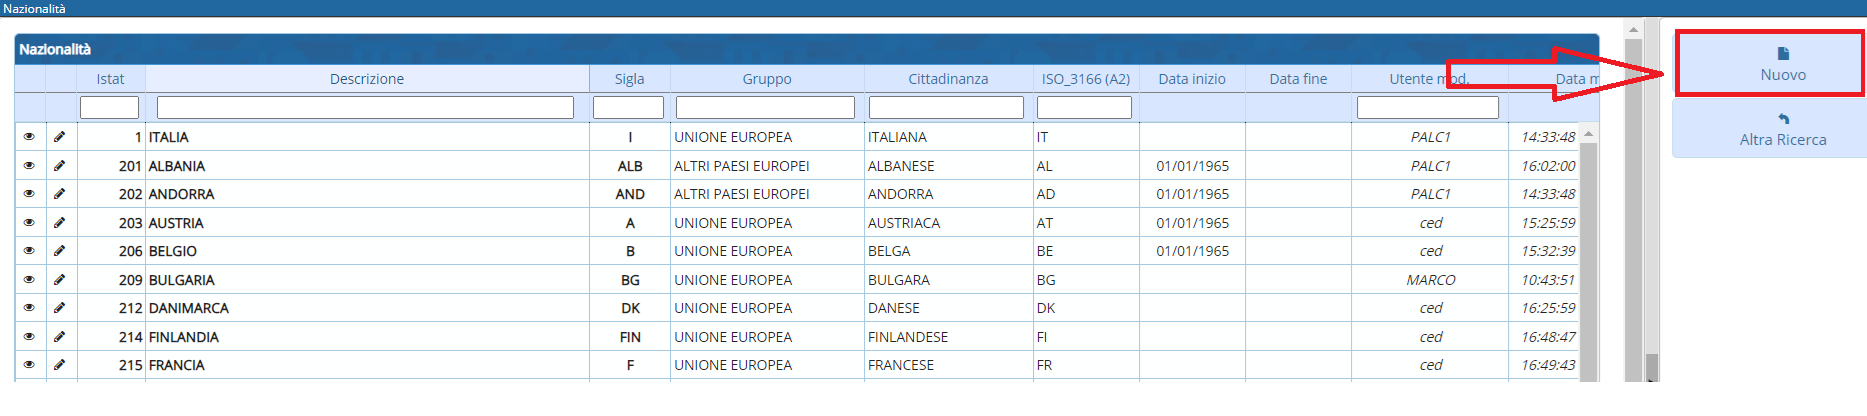1867x416 pixels.
Task: Focus the Descrizione filter text box
Action: (x=365, y=107)
